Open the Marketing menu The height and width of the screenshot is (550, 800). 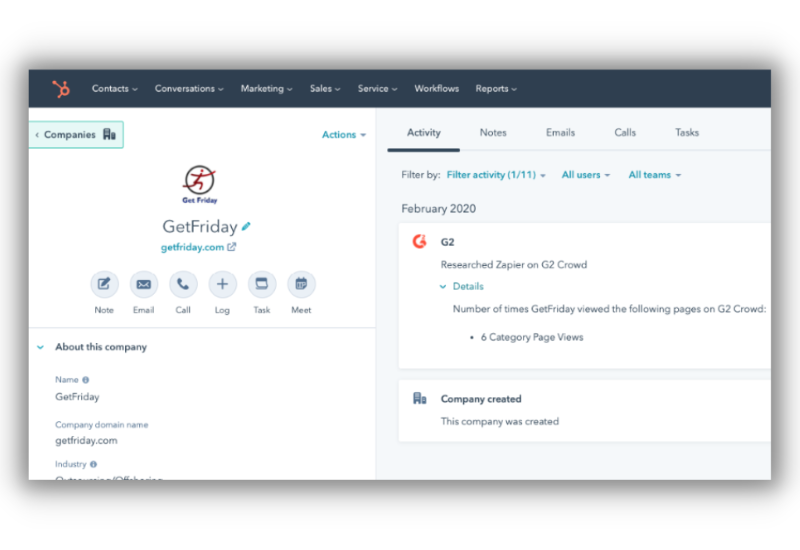tap(266, 89)
